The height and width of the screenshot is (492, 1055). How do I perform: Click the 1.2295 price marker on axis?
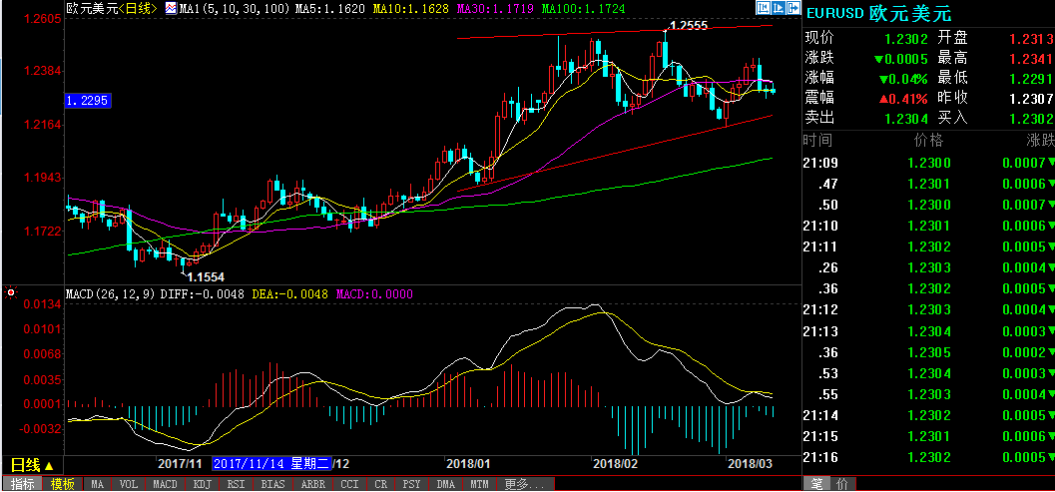(x=88, y=101)
